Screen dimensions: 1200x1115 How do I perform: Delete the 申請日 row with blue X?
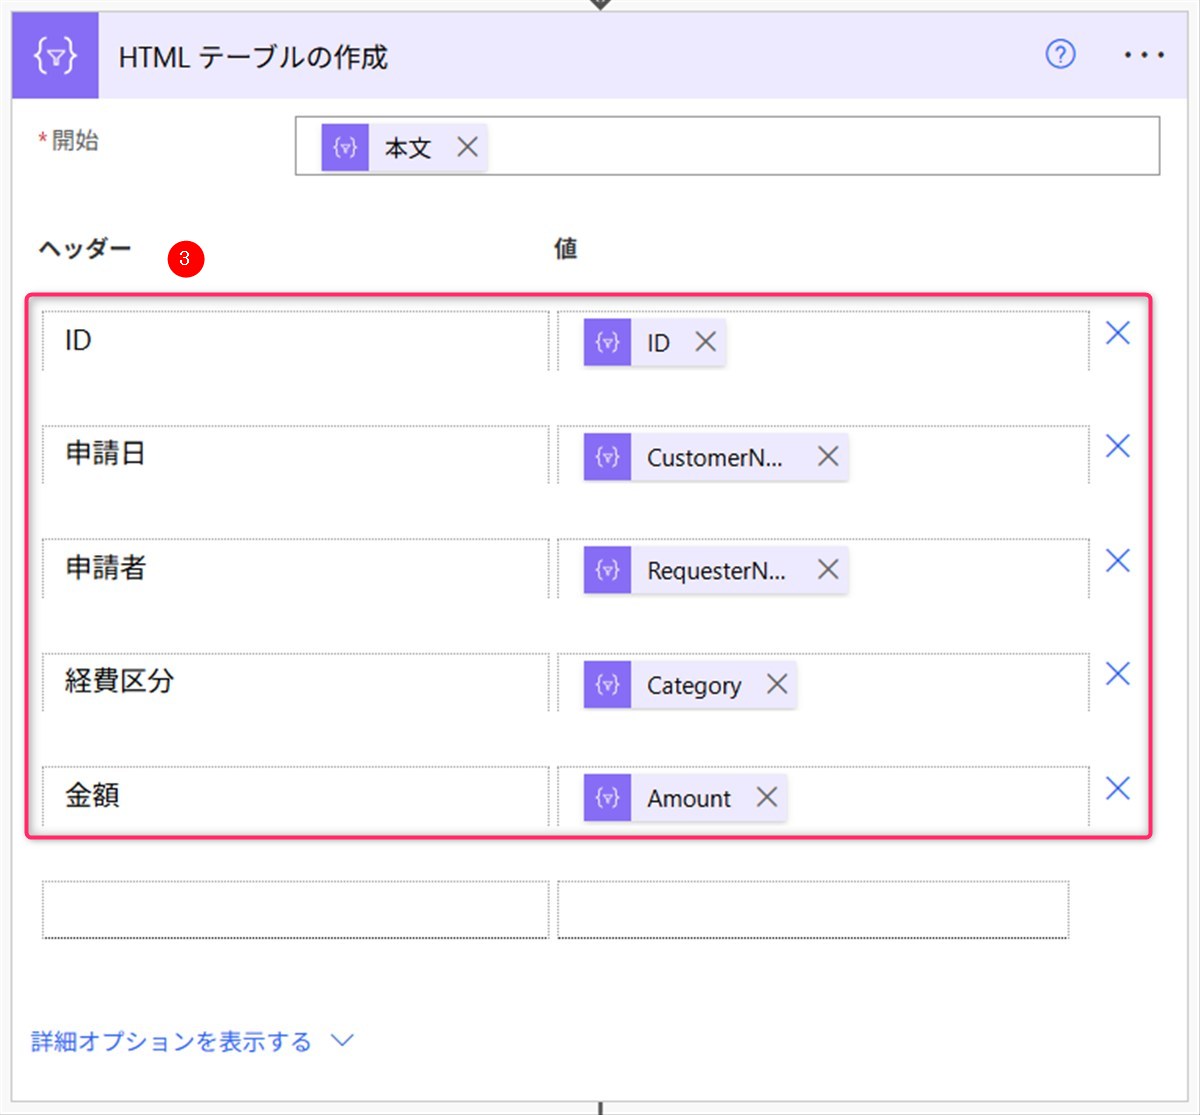[1118, 446]
